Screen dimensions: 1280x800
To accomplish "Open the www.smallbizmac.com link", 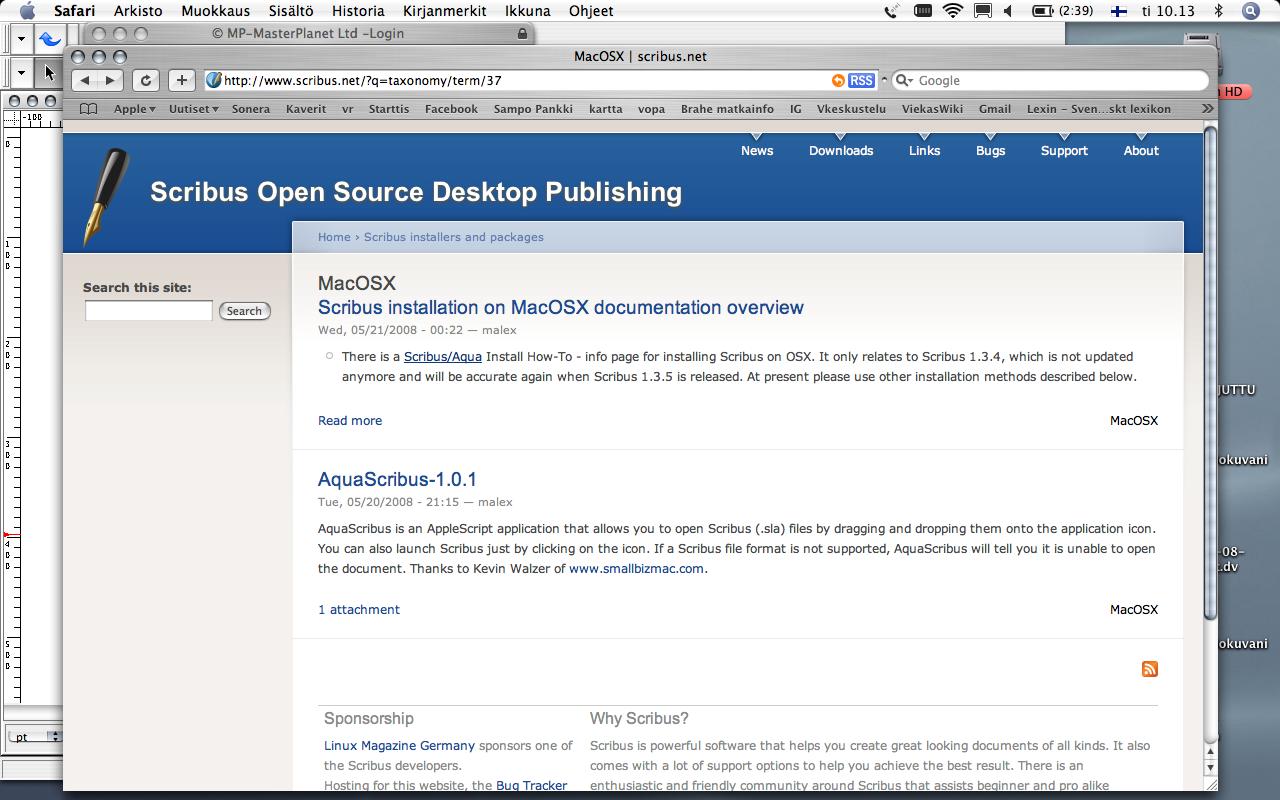I will point(636,569).
